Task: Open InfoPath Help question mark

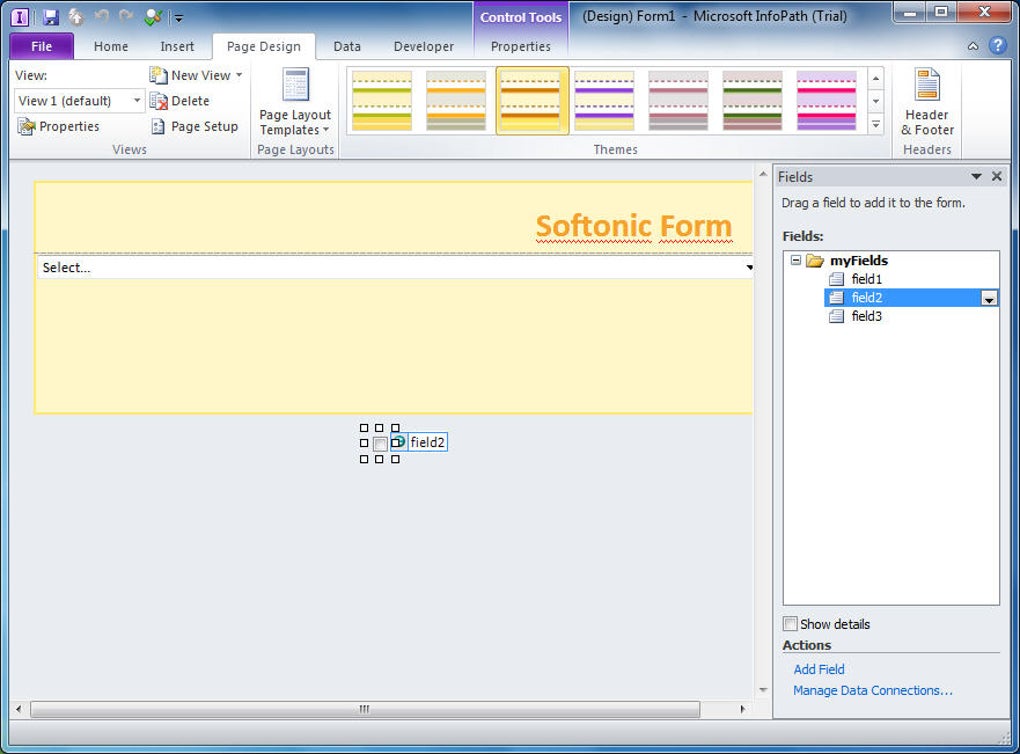Action: [997, 46]
